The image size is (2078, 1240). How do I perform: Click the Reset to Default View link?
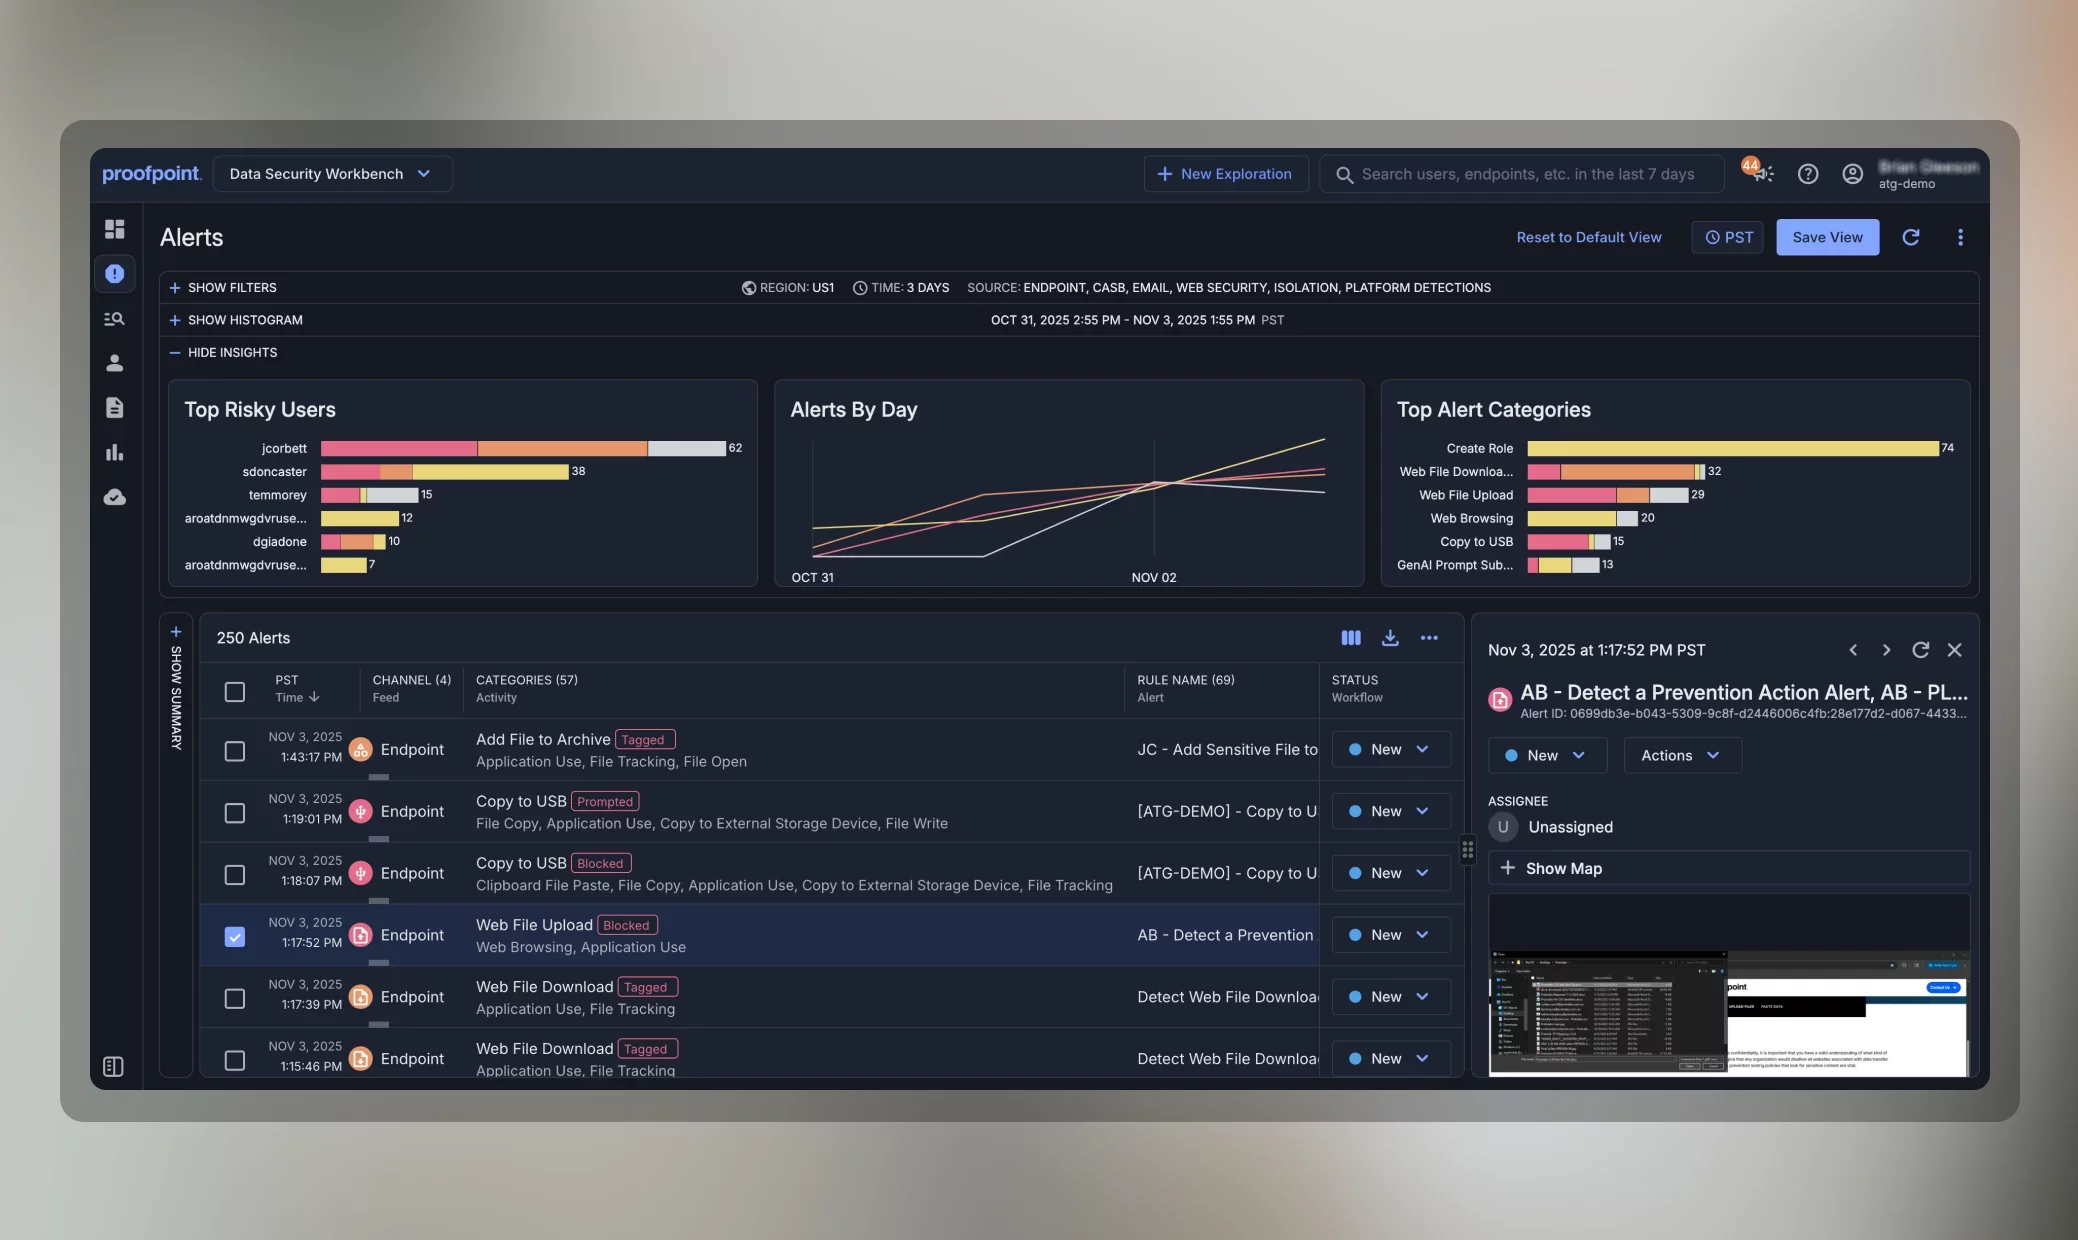pyautogui.click(x=1588, y=238)
